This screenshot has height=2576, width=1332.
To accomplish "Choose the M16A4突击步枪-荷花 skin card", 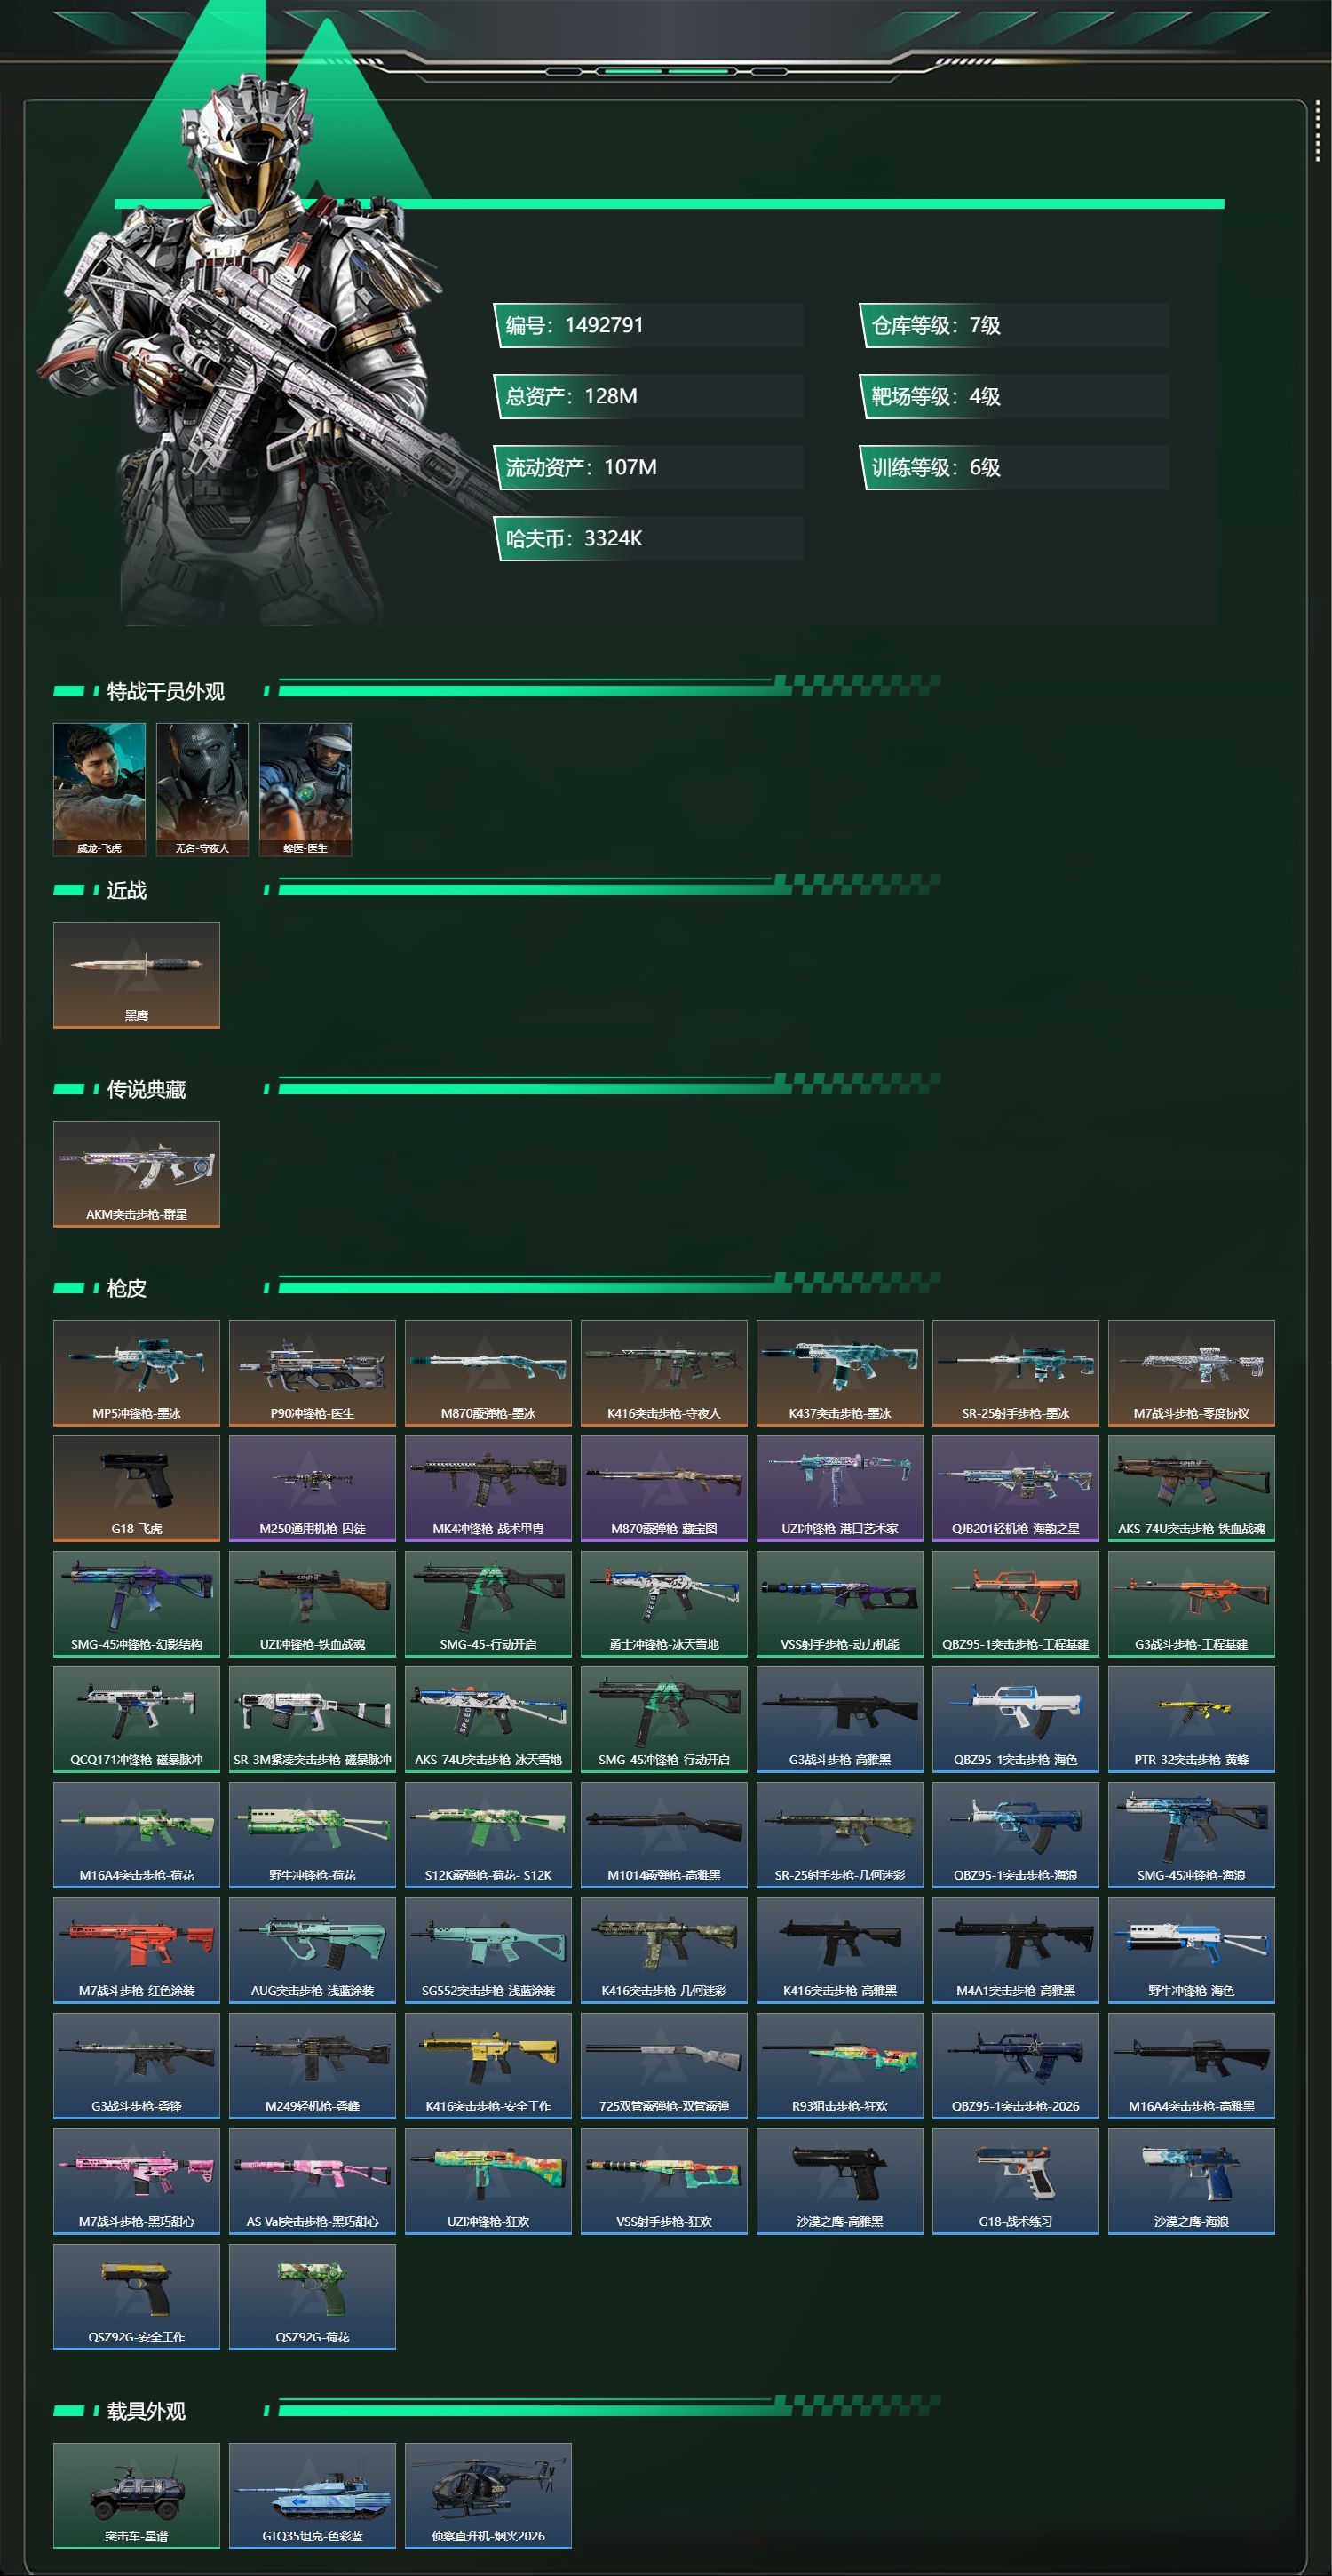I will [x=136, y=1835].
